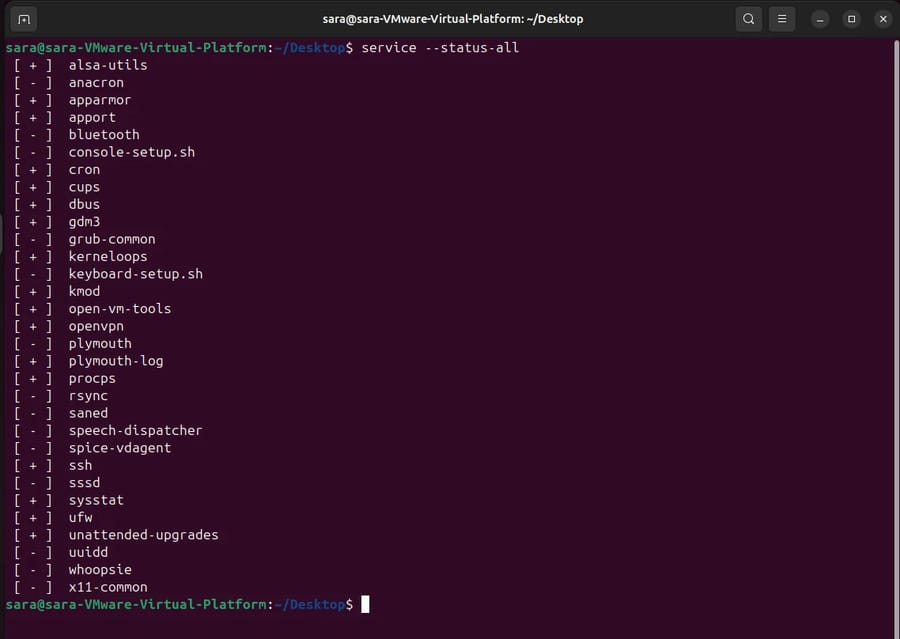Click the 'gdm3' service line

pos(57,222)
